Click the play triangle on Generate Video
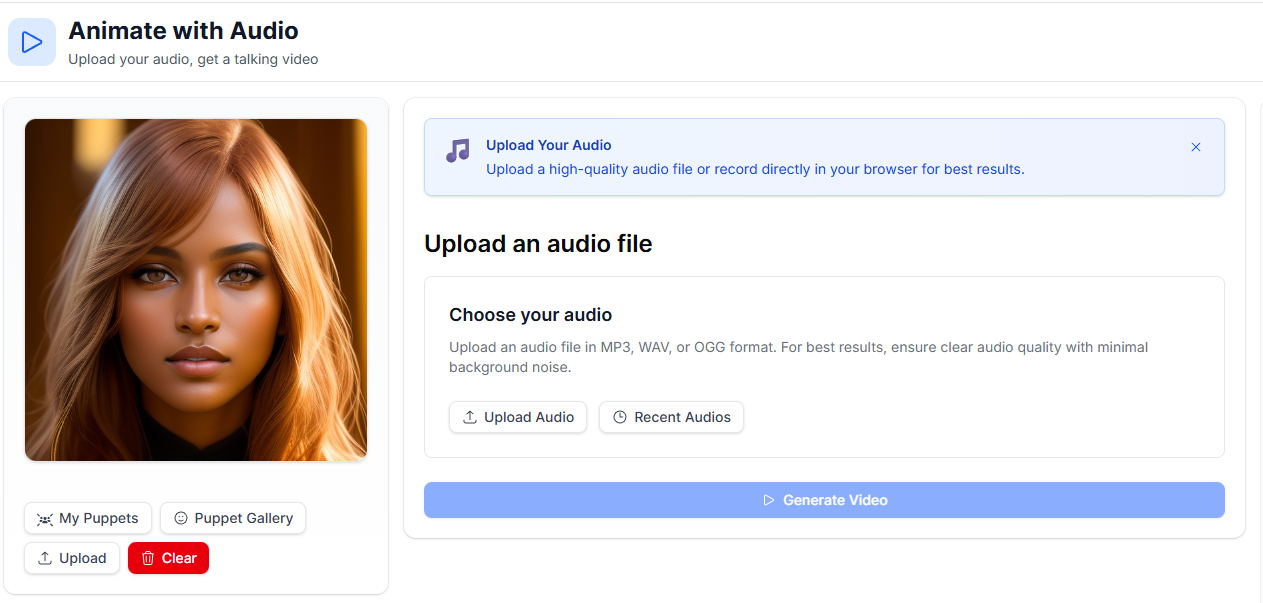 pos(769,500)
